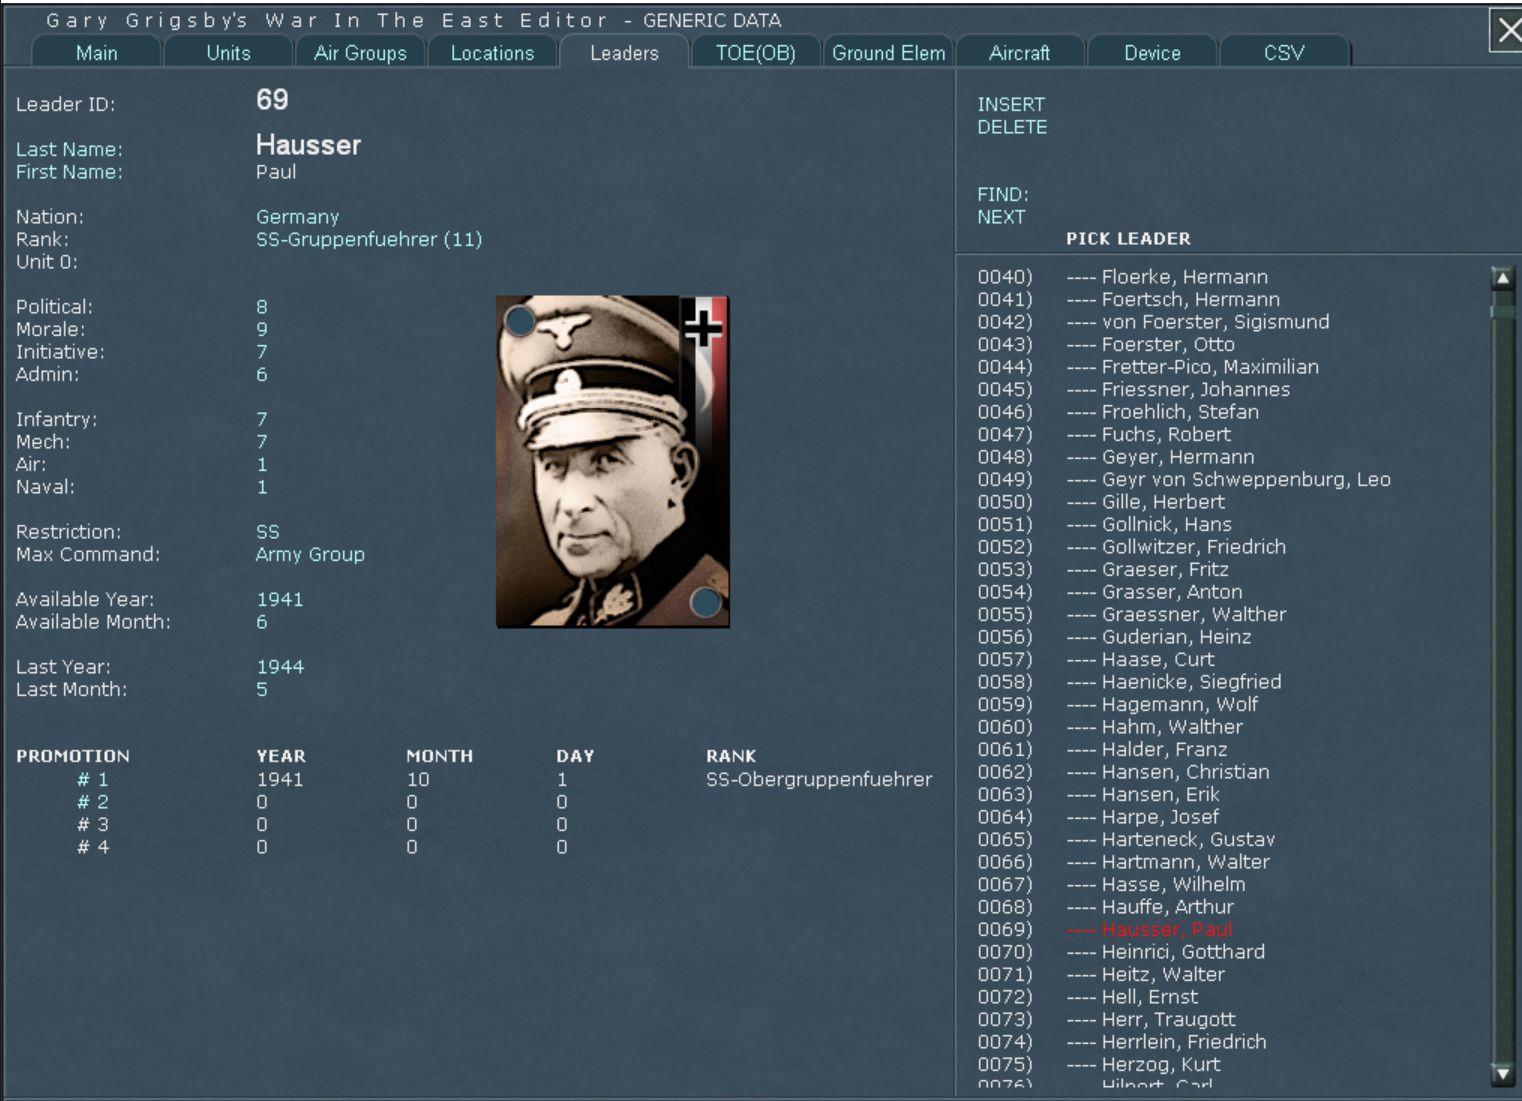Screen dimensions: 1522x1101
Task: Pick Hansen, Erik from the list
Action: [x=1143, y=794]
